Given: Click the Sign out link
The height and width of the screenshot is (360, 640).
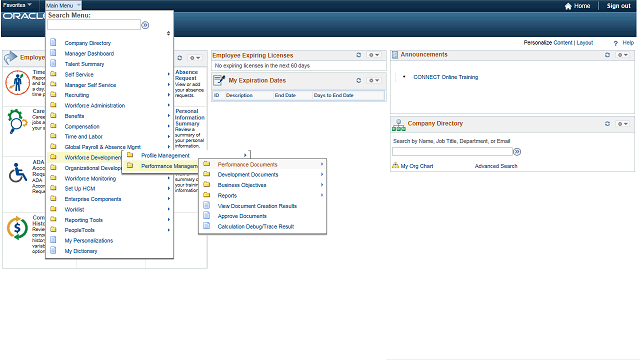Looking at the screenshot, I should pos(618,6).
